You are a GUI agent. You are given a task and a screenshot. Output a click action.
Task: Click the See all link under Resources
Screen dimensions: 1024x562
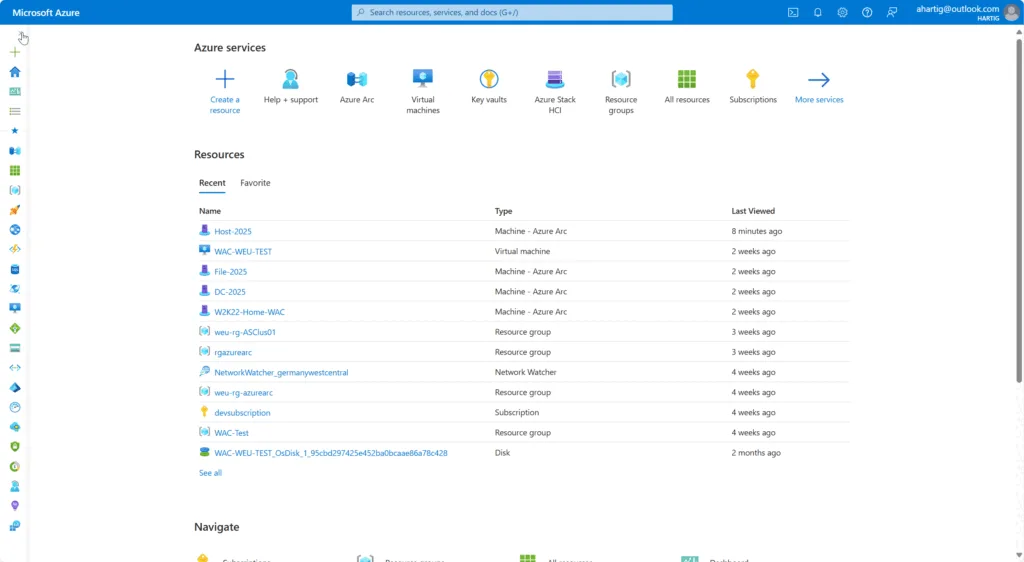point(210,473)
